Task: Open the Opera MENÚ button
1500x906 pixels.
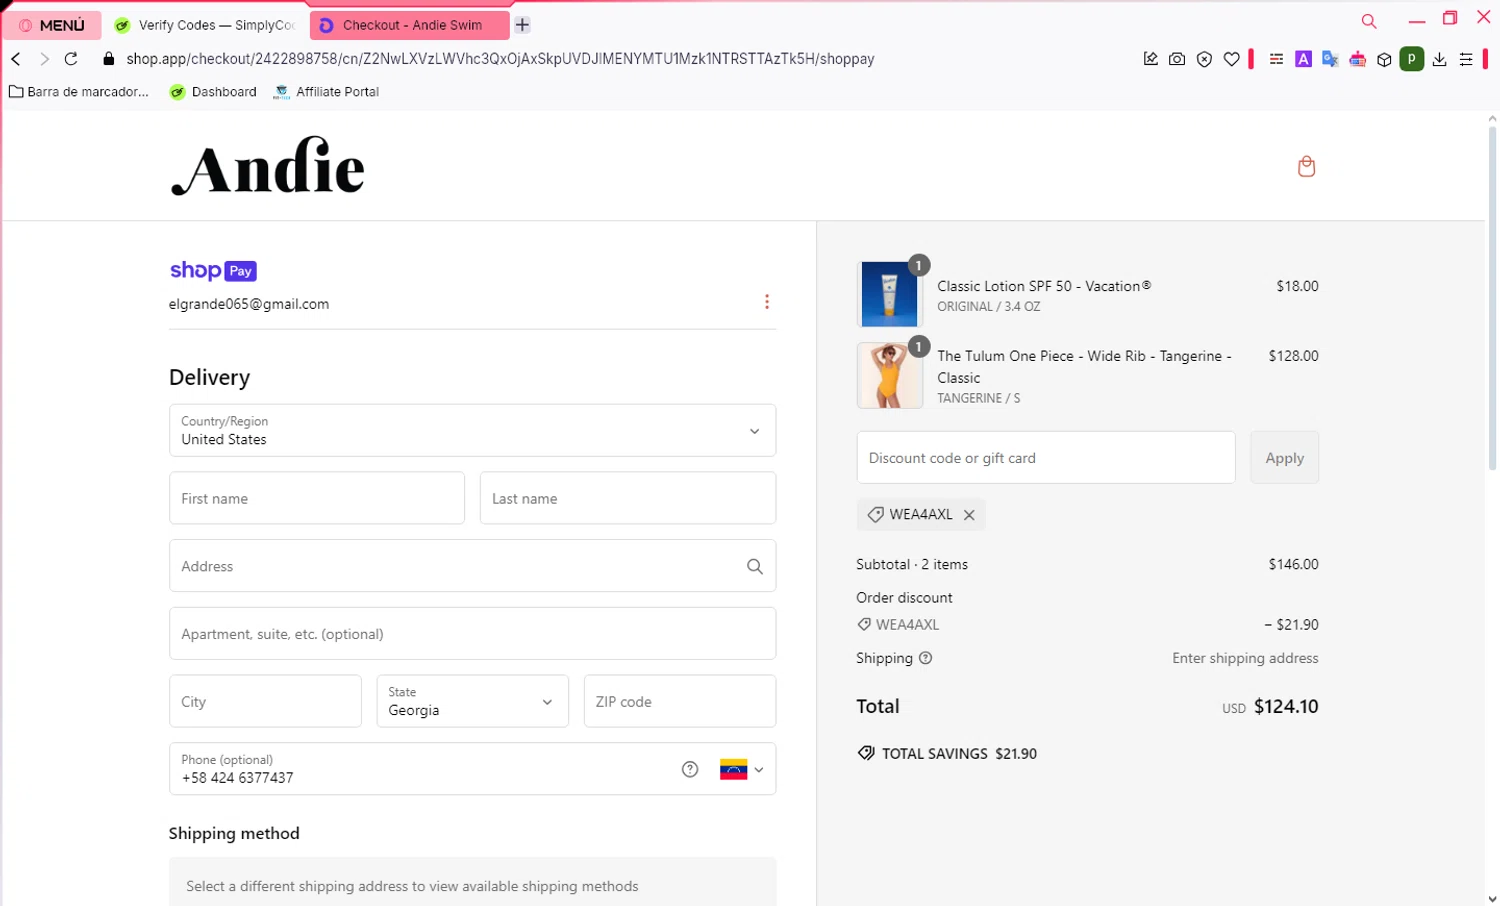Action: pyautogui.click(x=52, y=25)
